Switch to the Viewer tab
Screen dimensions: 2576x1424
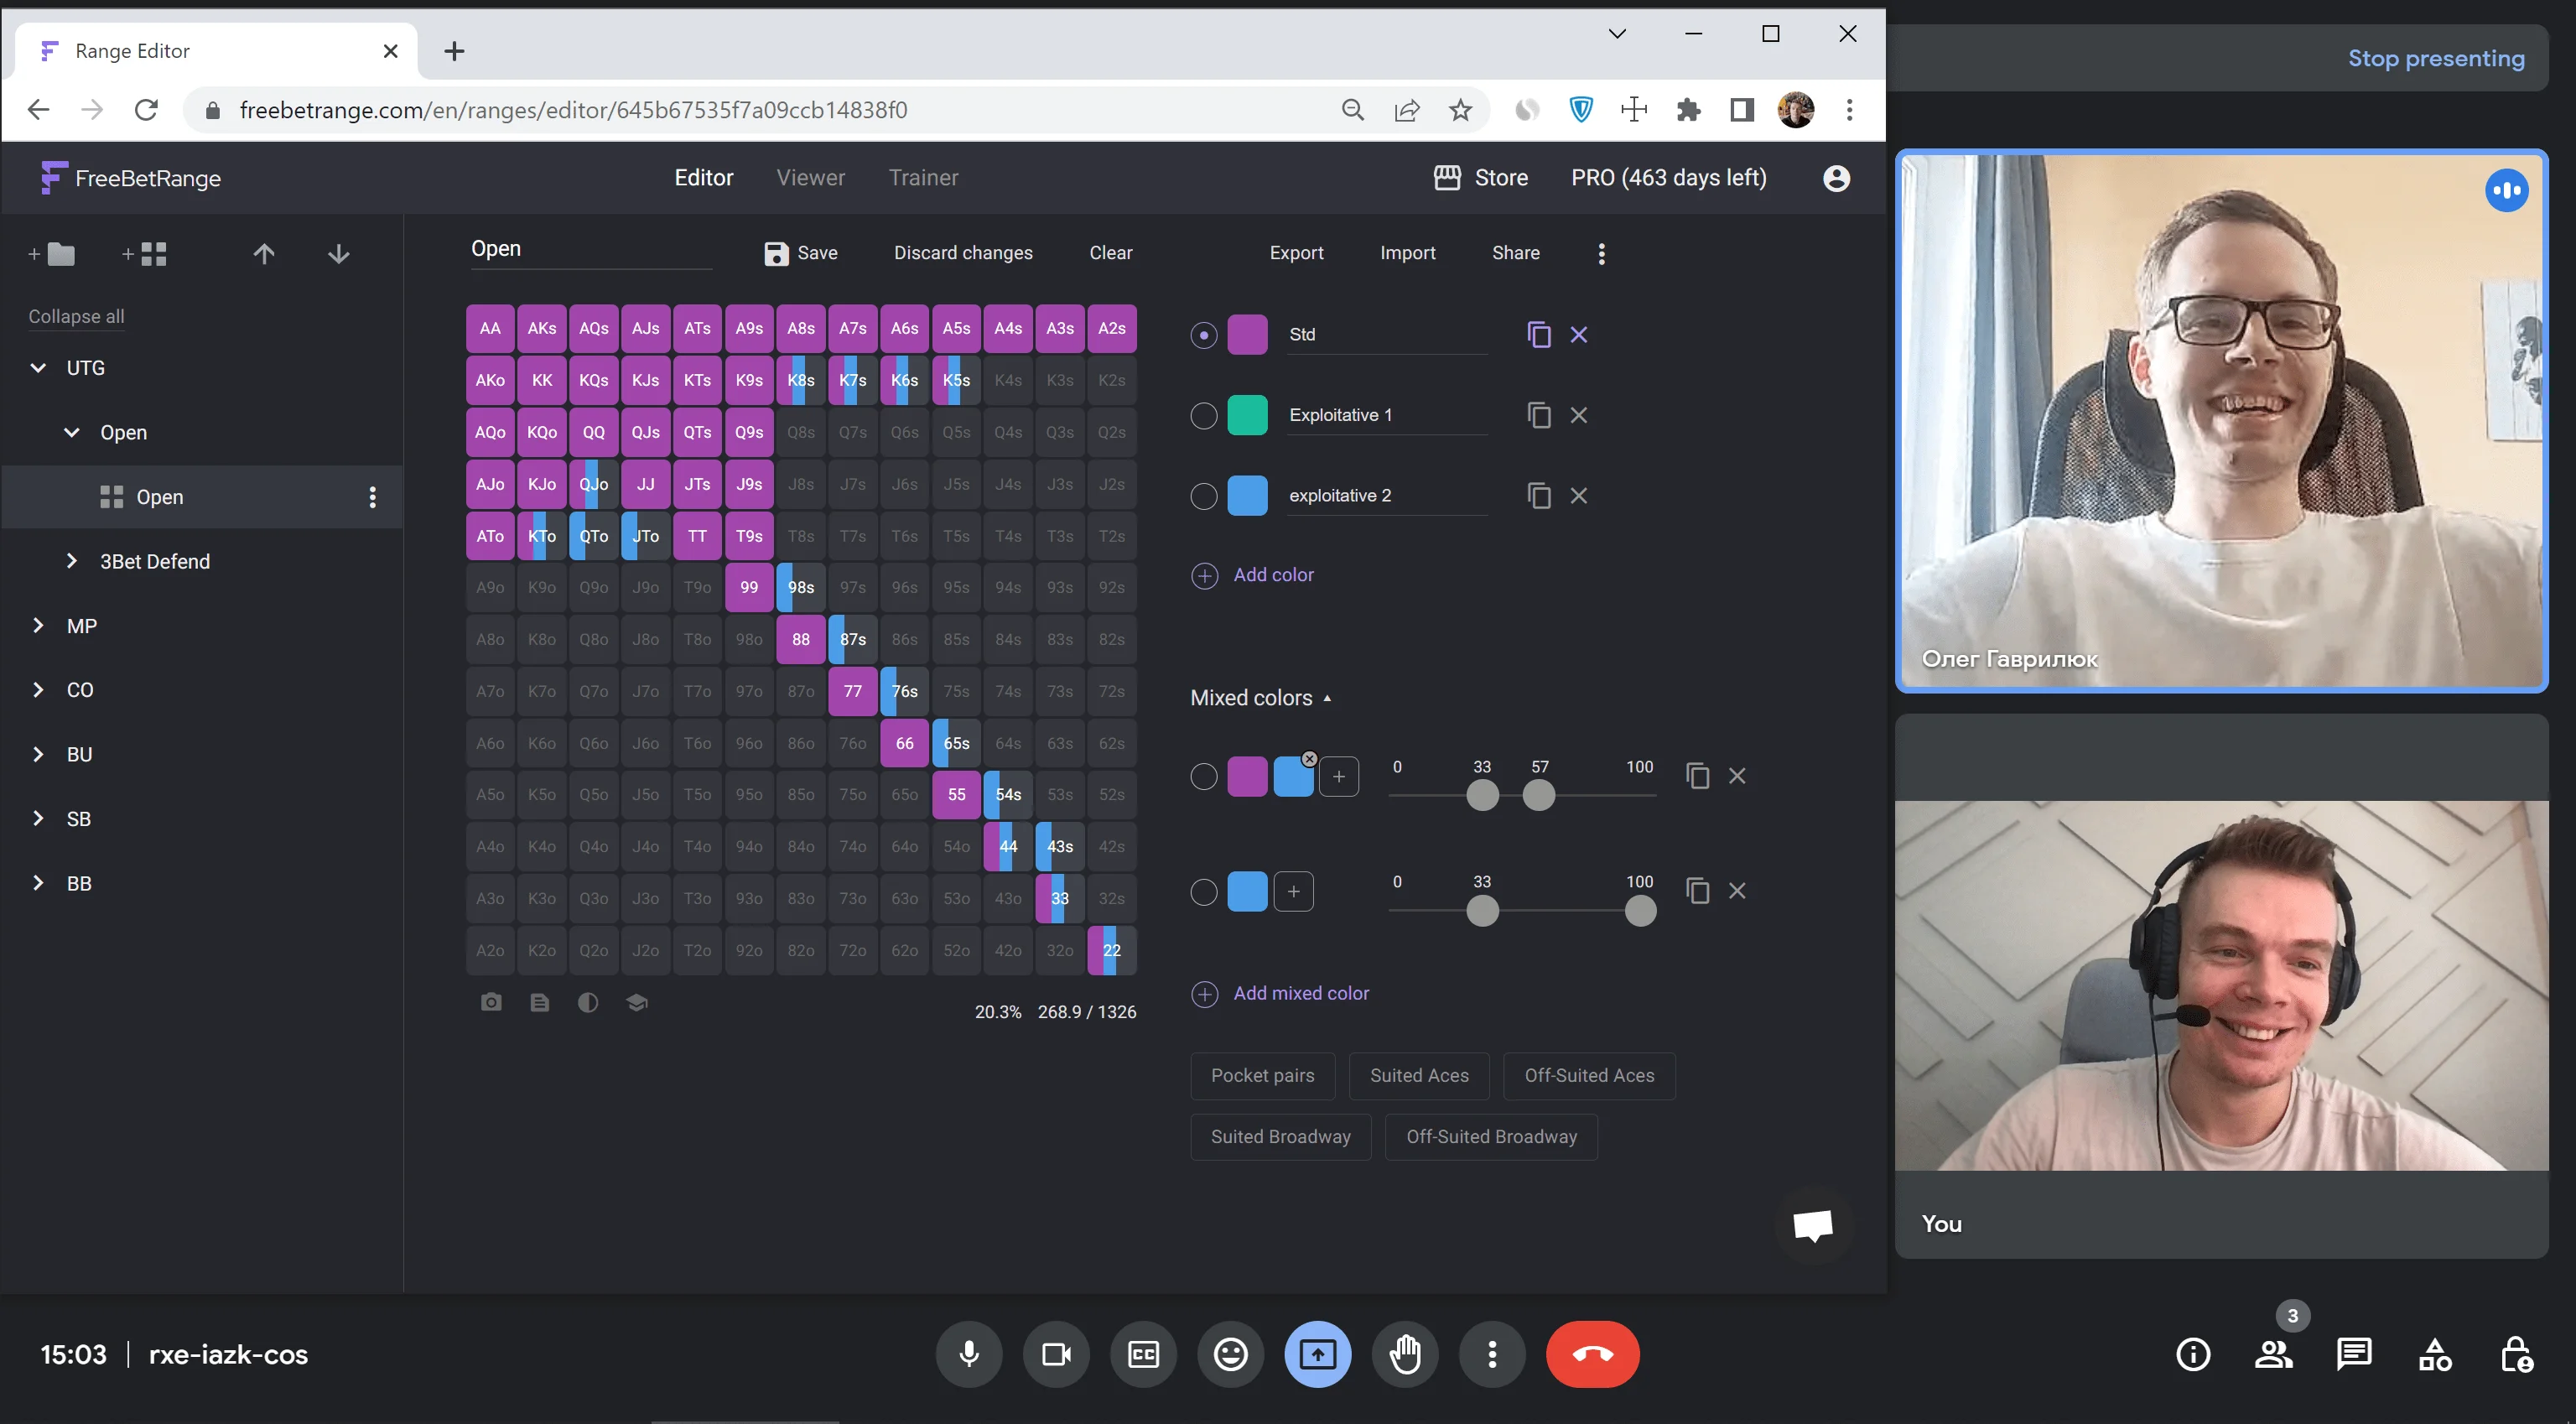[810, 178]
